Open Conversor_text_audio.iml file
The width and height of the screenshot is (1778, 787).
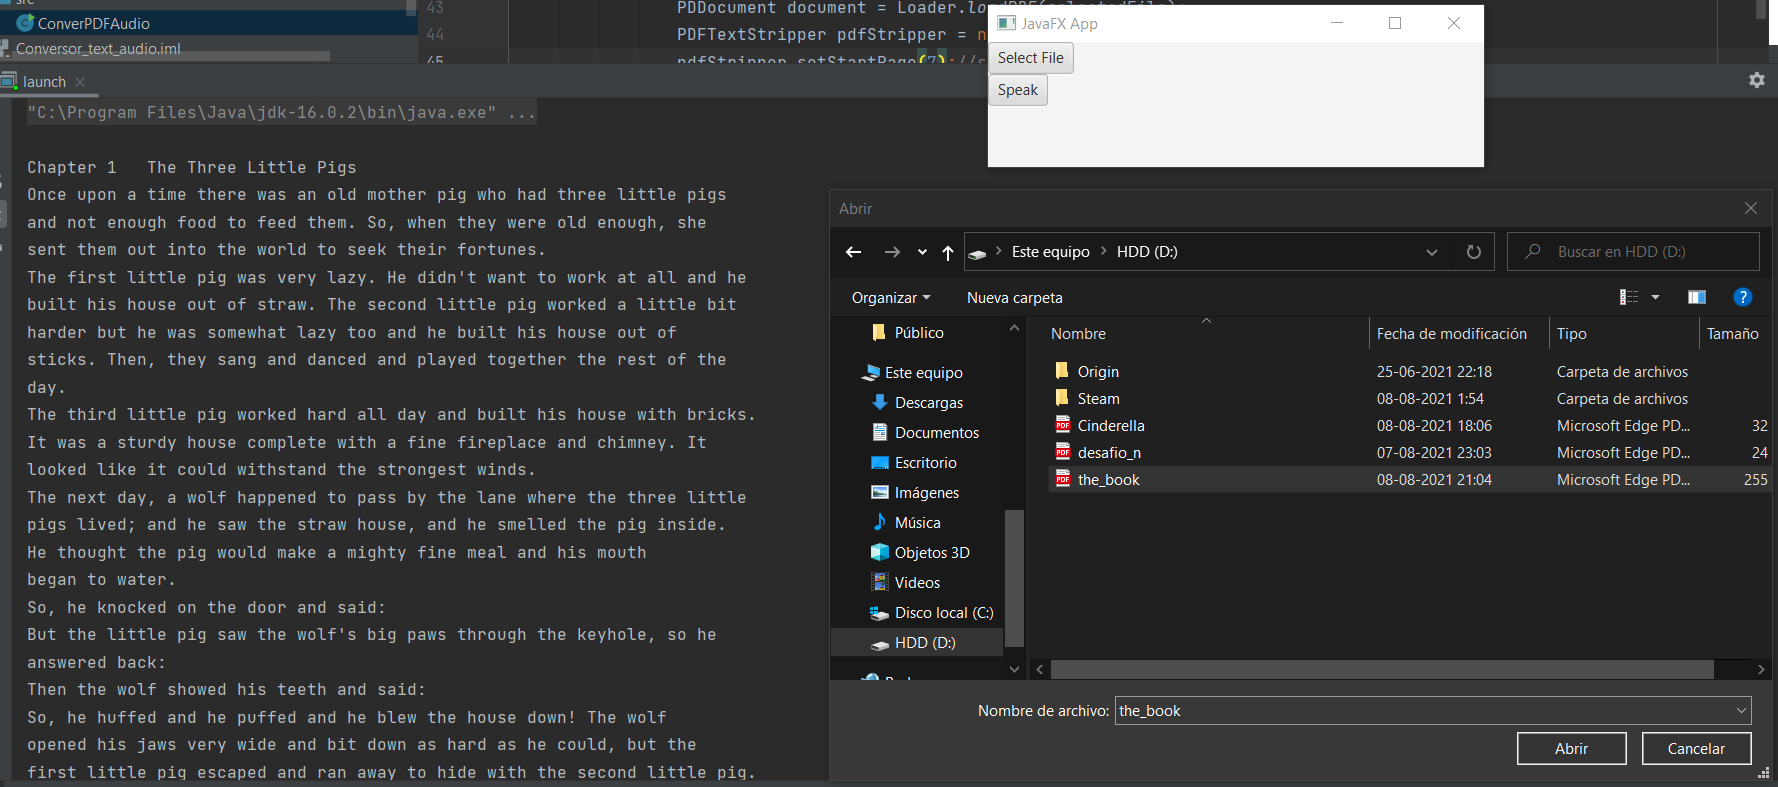point(98,48)
